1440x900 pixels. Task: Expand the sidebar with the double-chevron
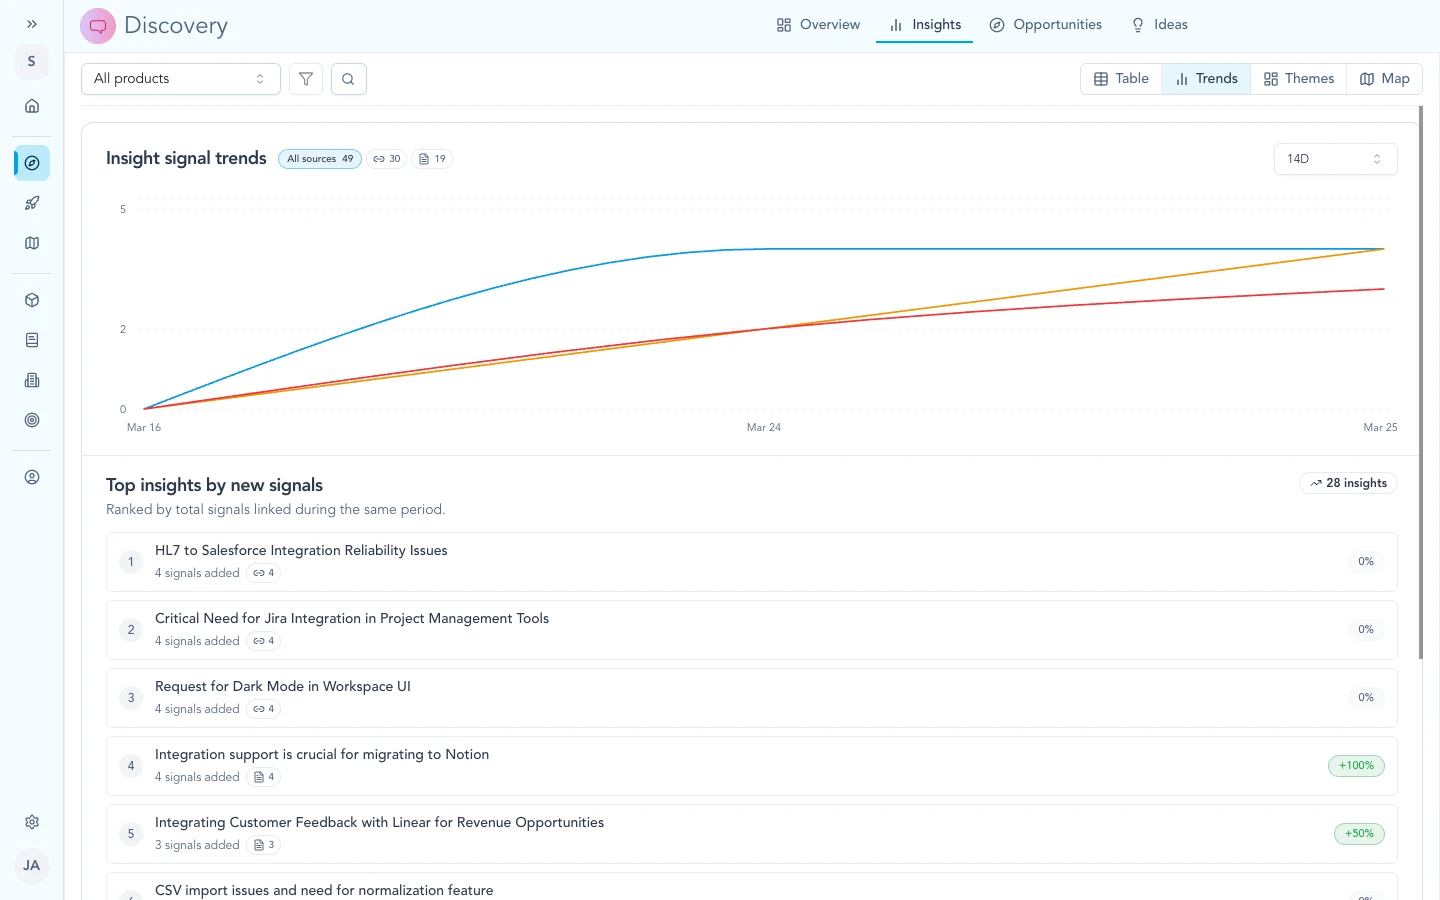[x=31, y=23]
